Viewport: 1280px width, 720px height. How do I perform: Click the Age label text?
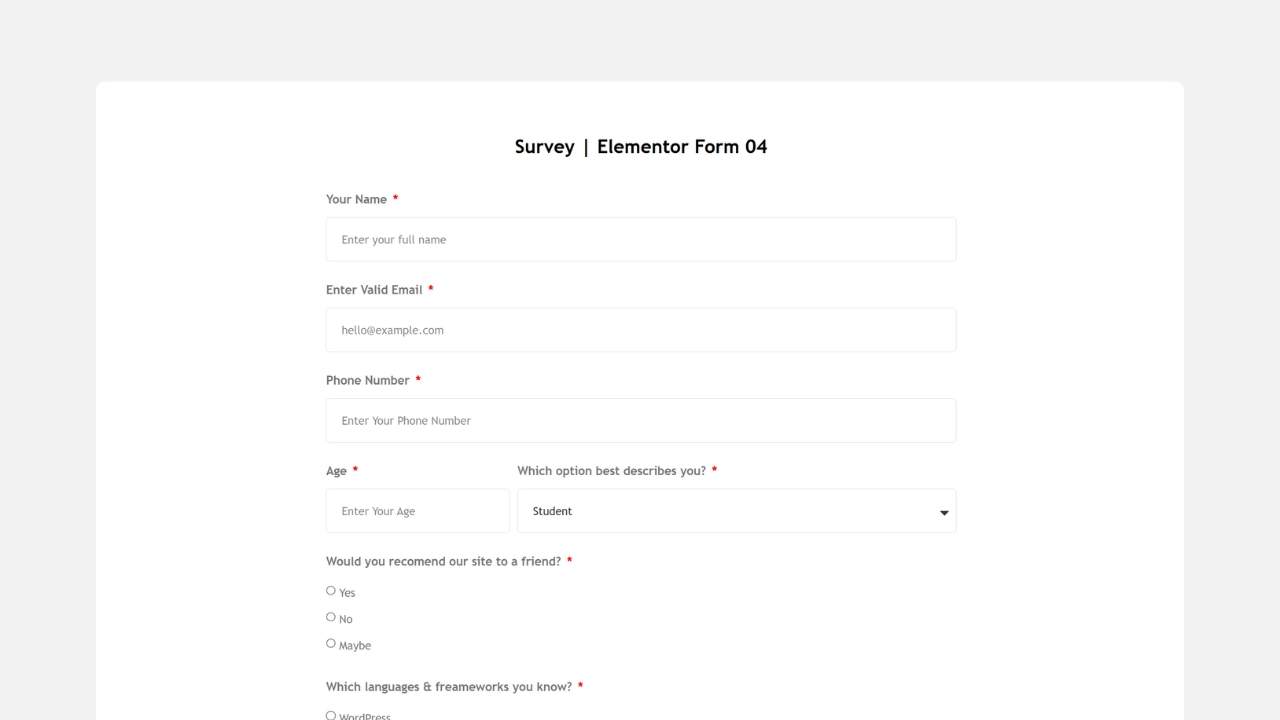tap(336, 471)
